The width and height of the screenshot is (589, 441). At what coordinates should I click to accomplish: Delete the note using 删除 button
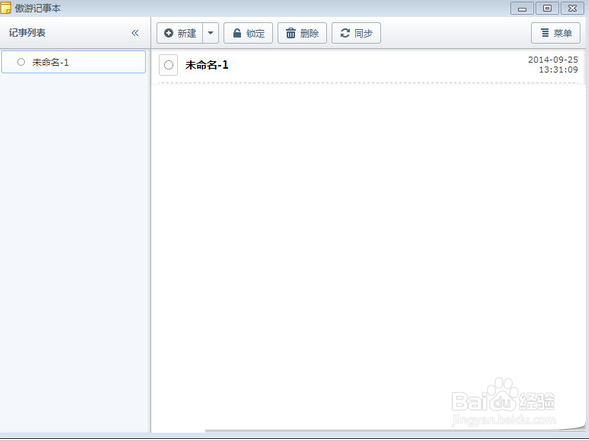[302, 33]
